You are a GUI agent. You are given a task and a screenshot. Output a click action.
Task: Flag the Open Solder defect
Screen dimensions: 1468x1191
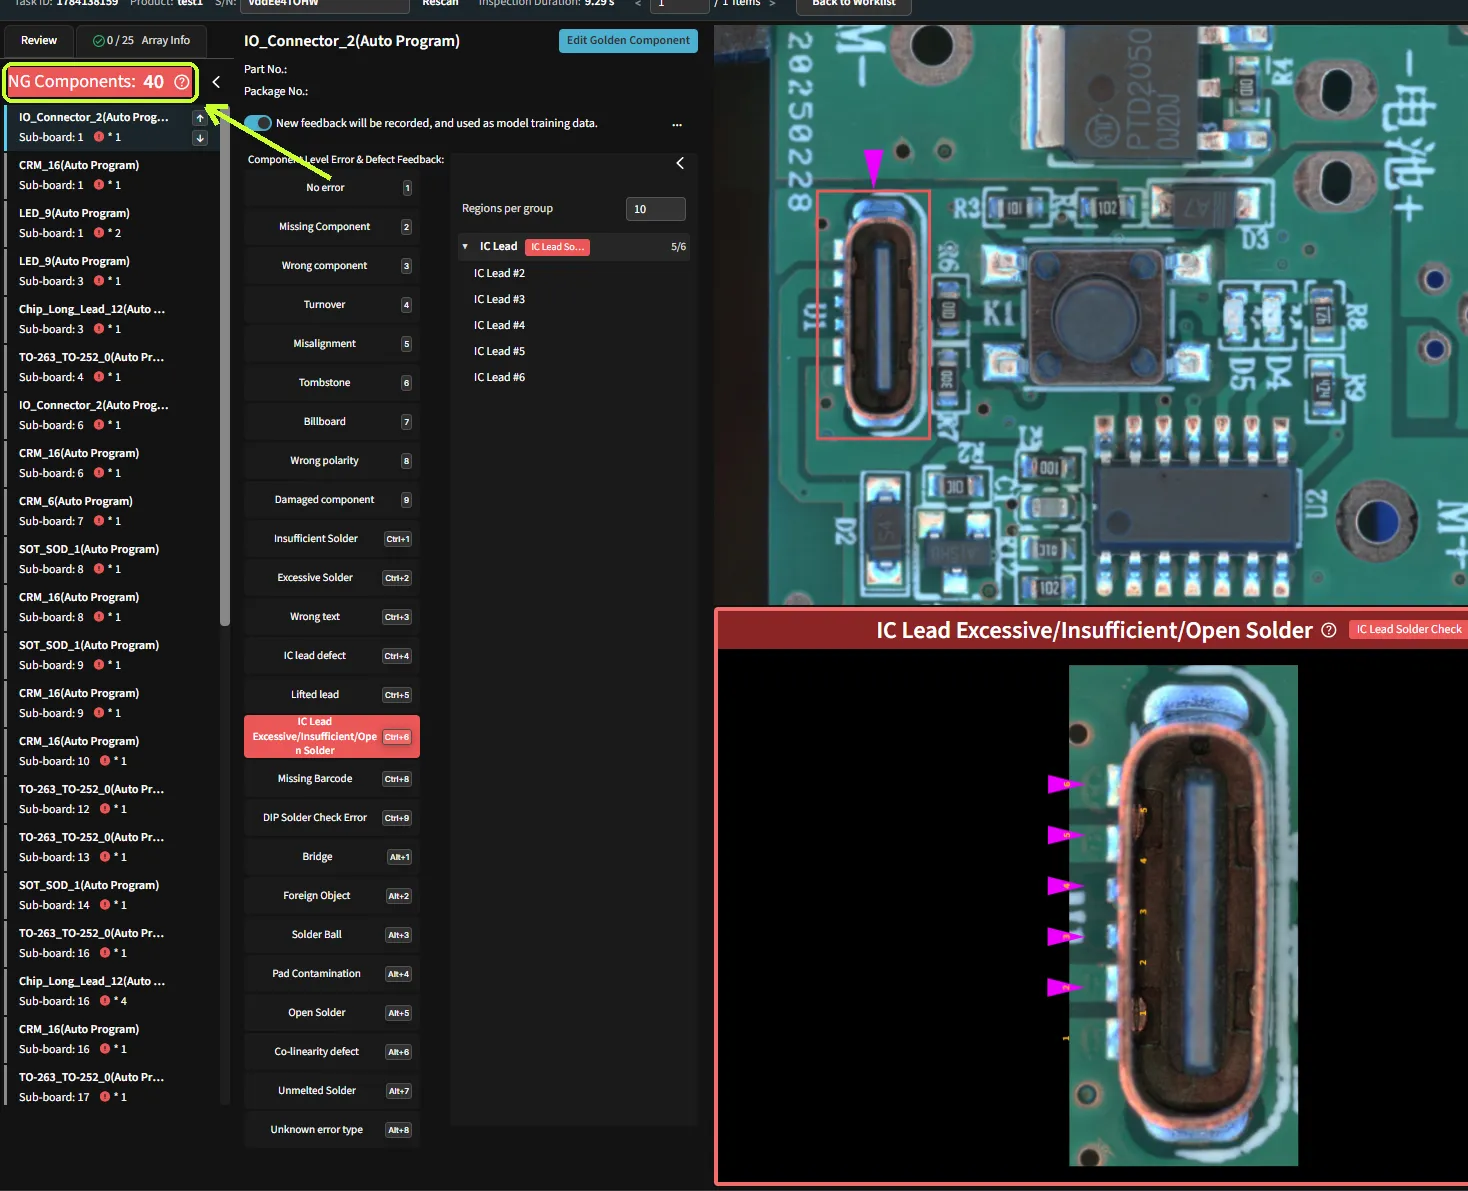click(332, 1013)
